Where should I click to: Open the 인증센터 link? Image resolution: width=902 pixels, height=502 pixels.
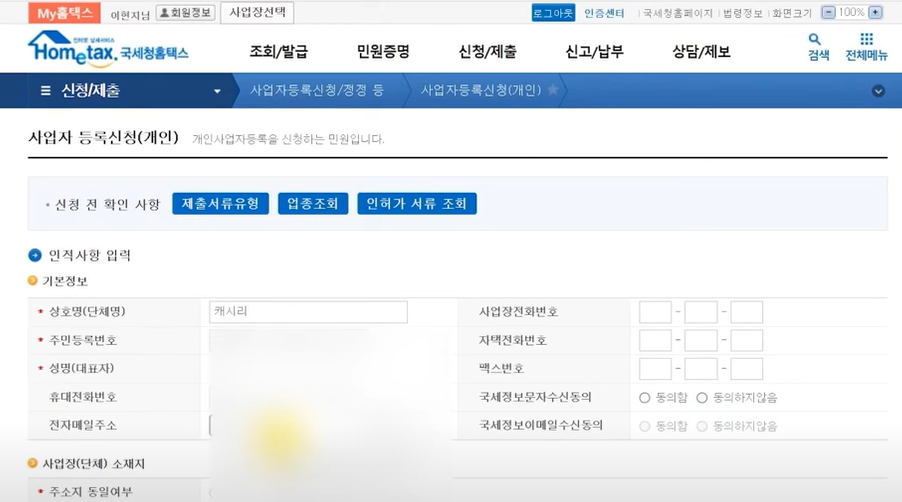[x=604, y=13]
